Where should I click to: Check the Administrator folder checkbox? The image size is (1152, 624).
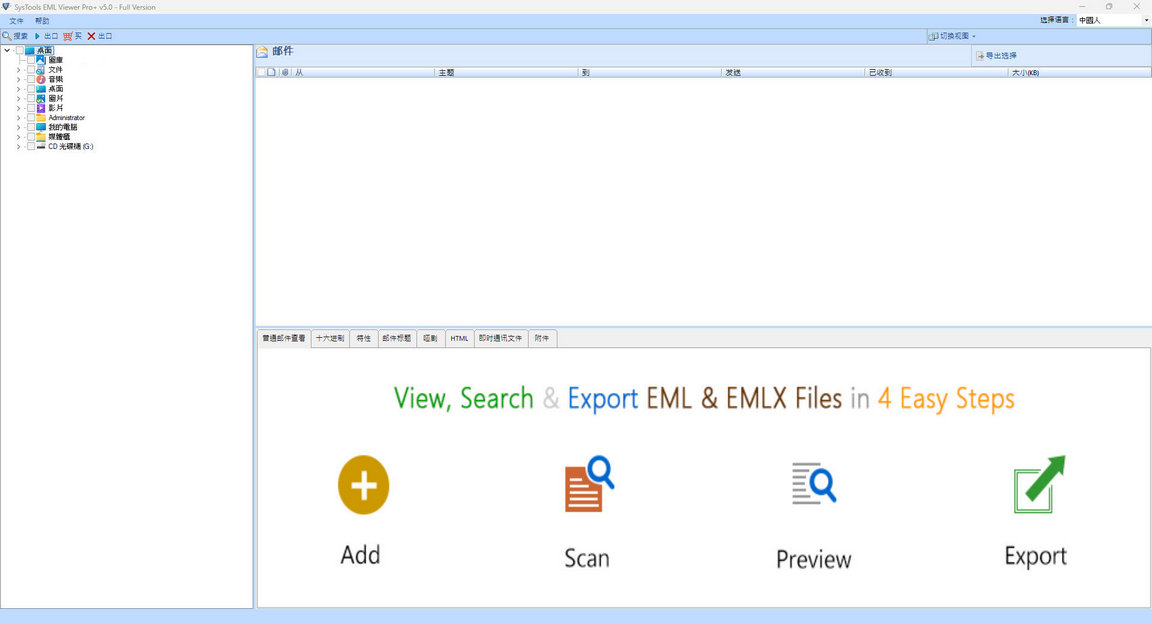[x=30, y=117]
